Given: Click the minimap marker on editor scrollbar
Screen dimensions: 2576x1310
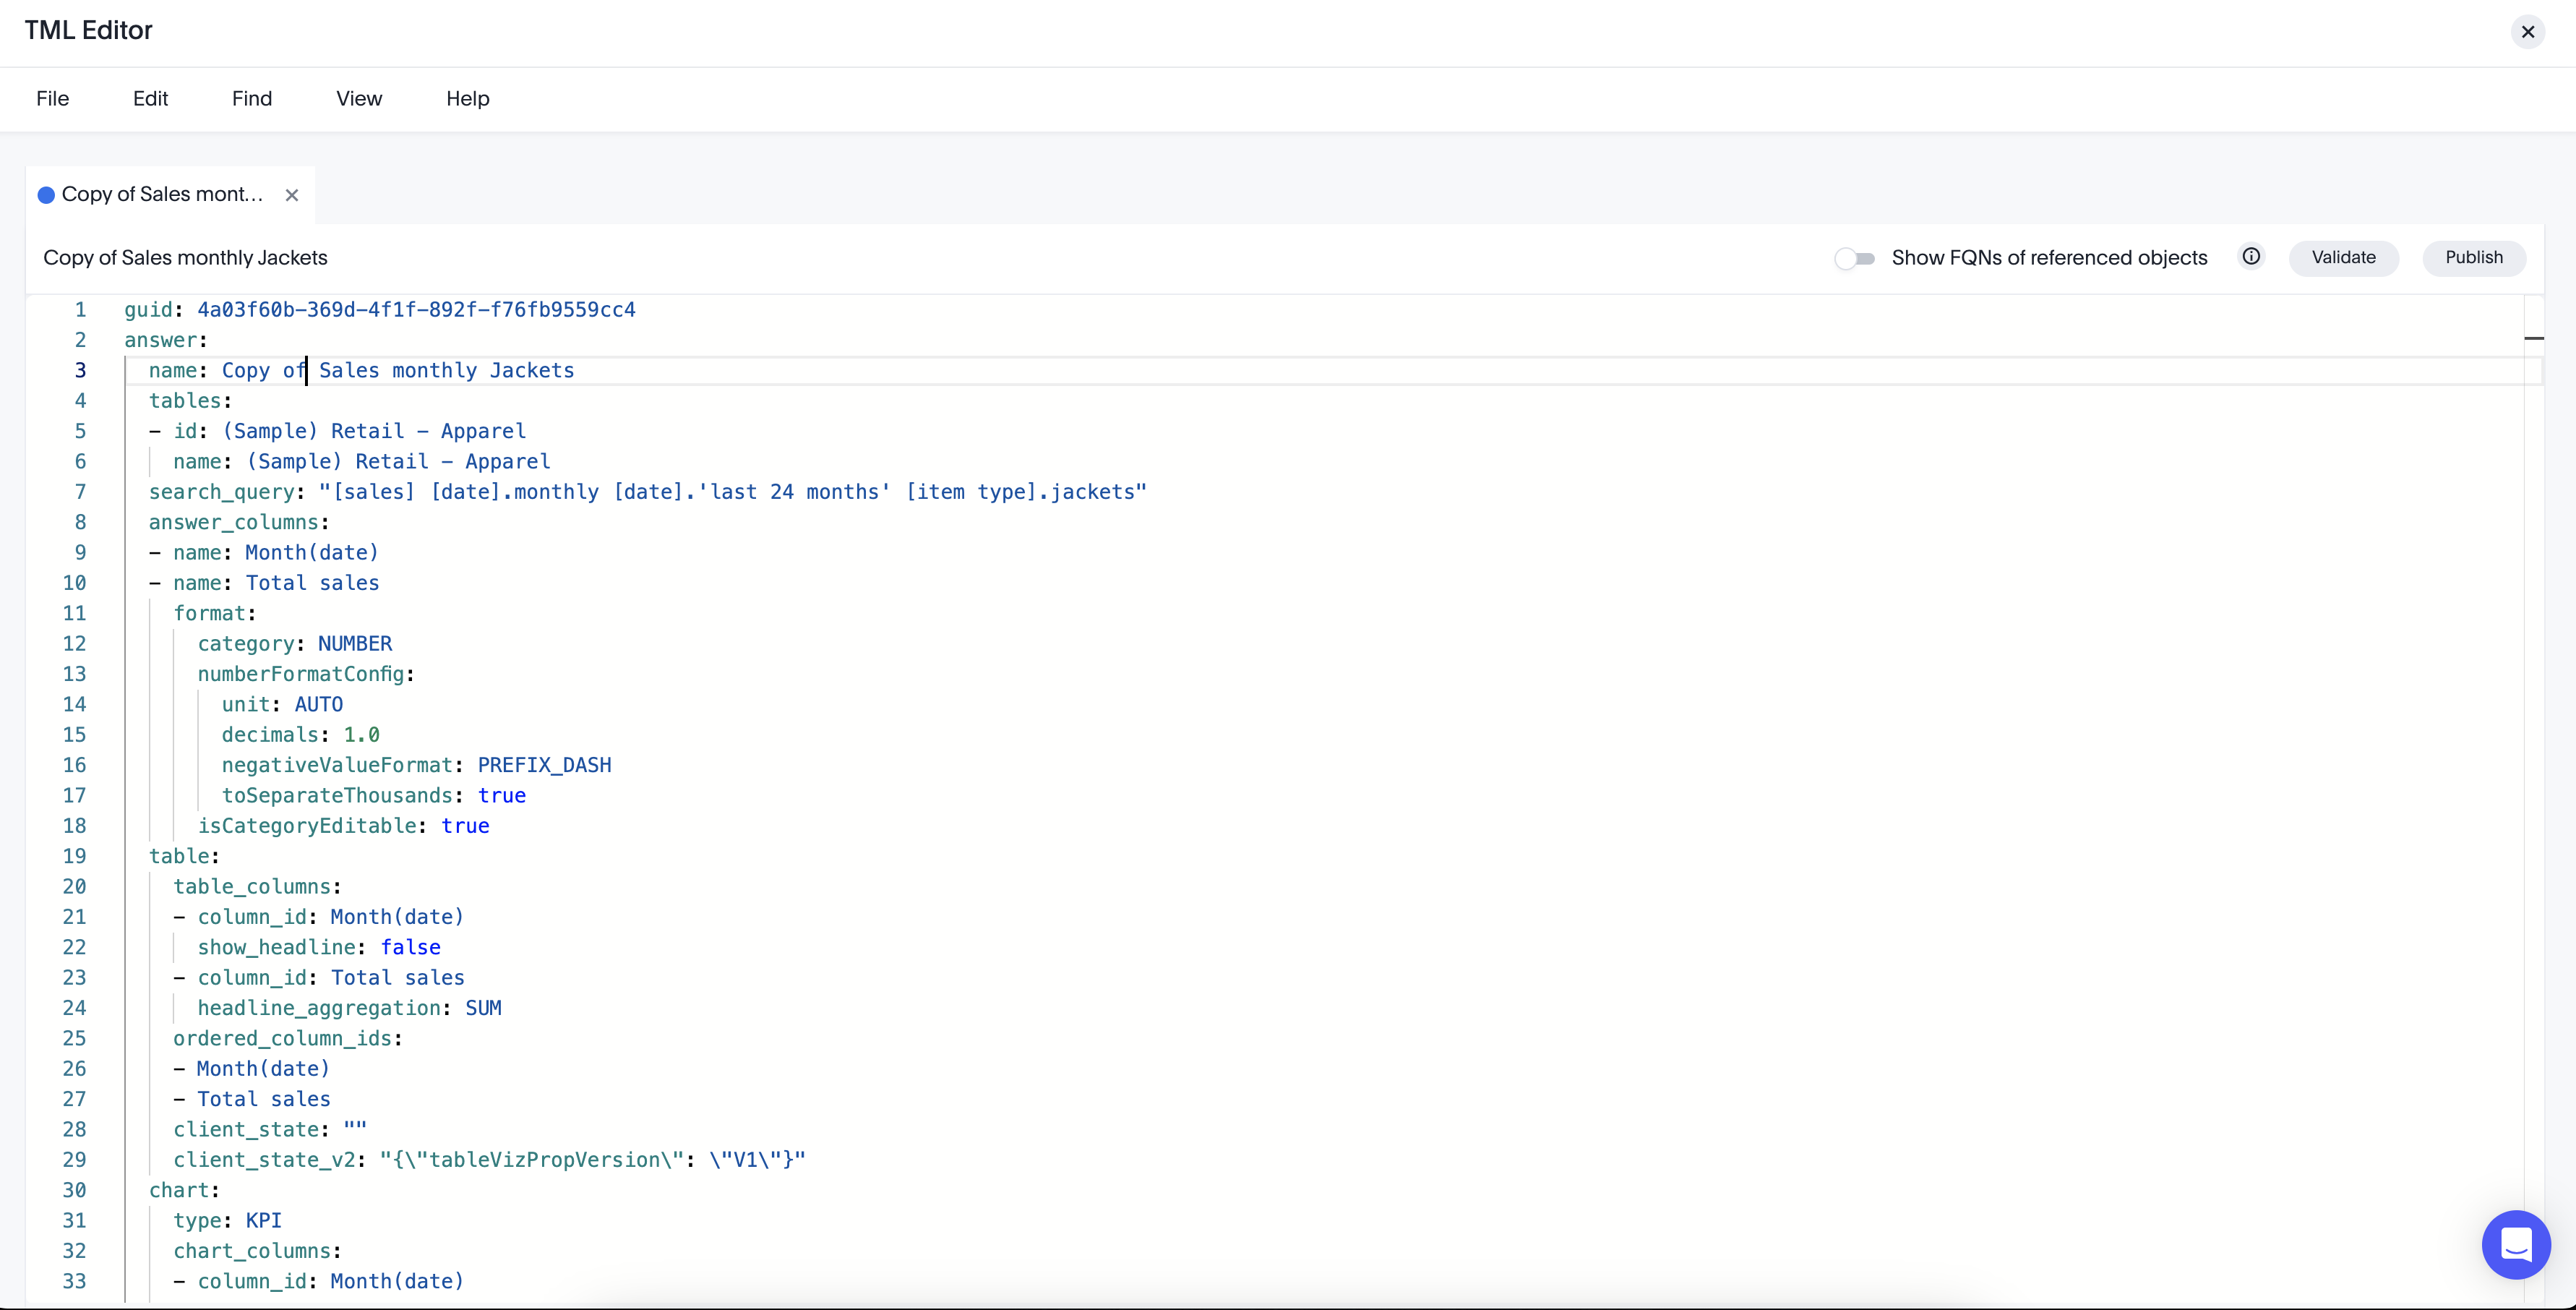Looking at the screenshot, I should (x=2533, y=338).
